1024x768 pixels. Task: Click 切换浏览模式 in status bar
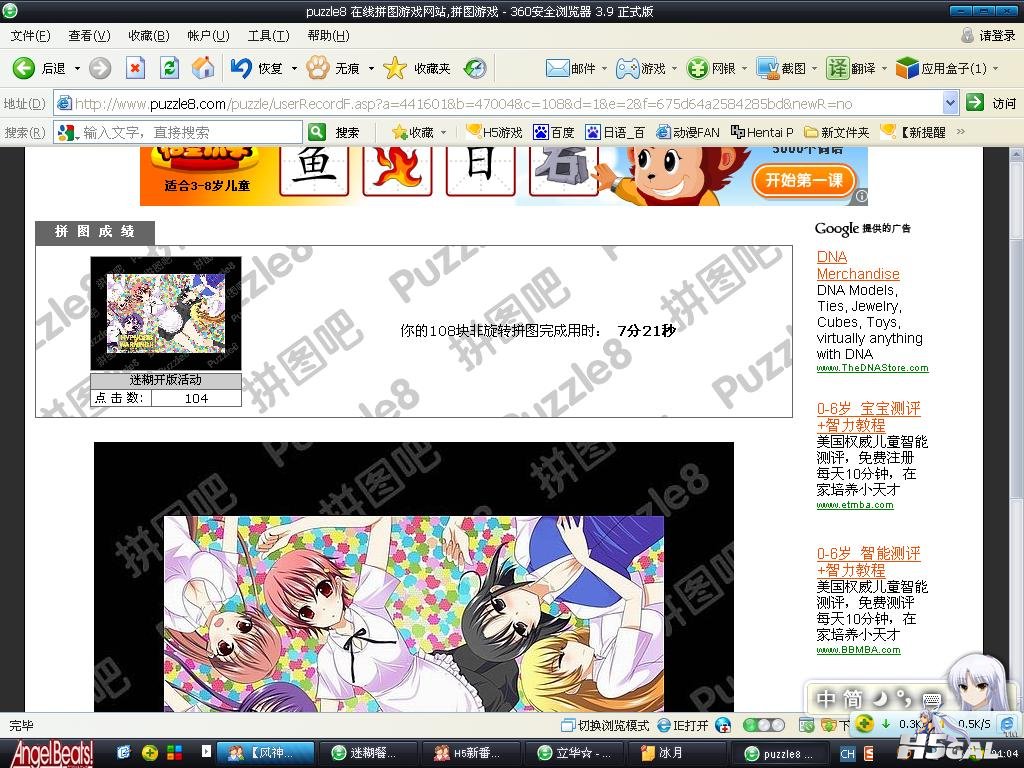pyautogui.click(x=605, y=725)
